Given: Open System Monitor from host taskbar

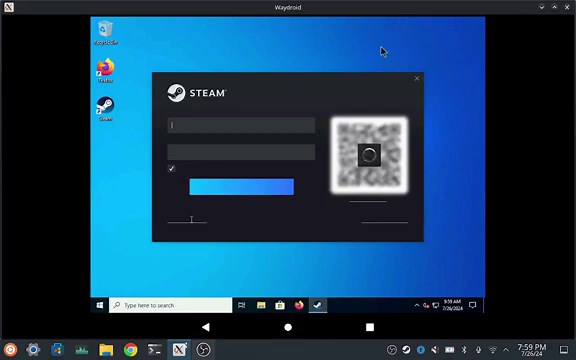Looking at the screenshot, I should [x=82, y=350].
